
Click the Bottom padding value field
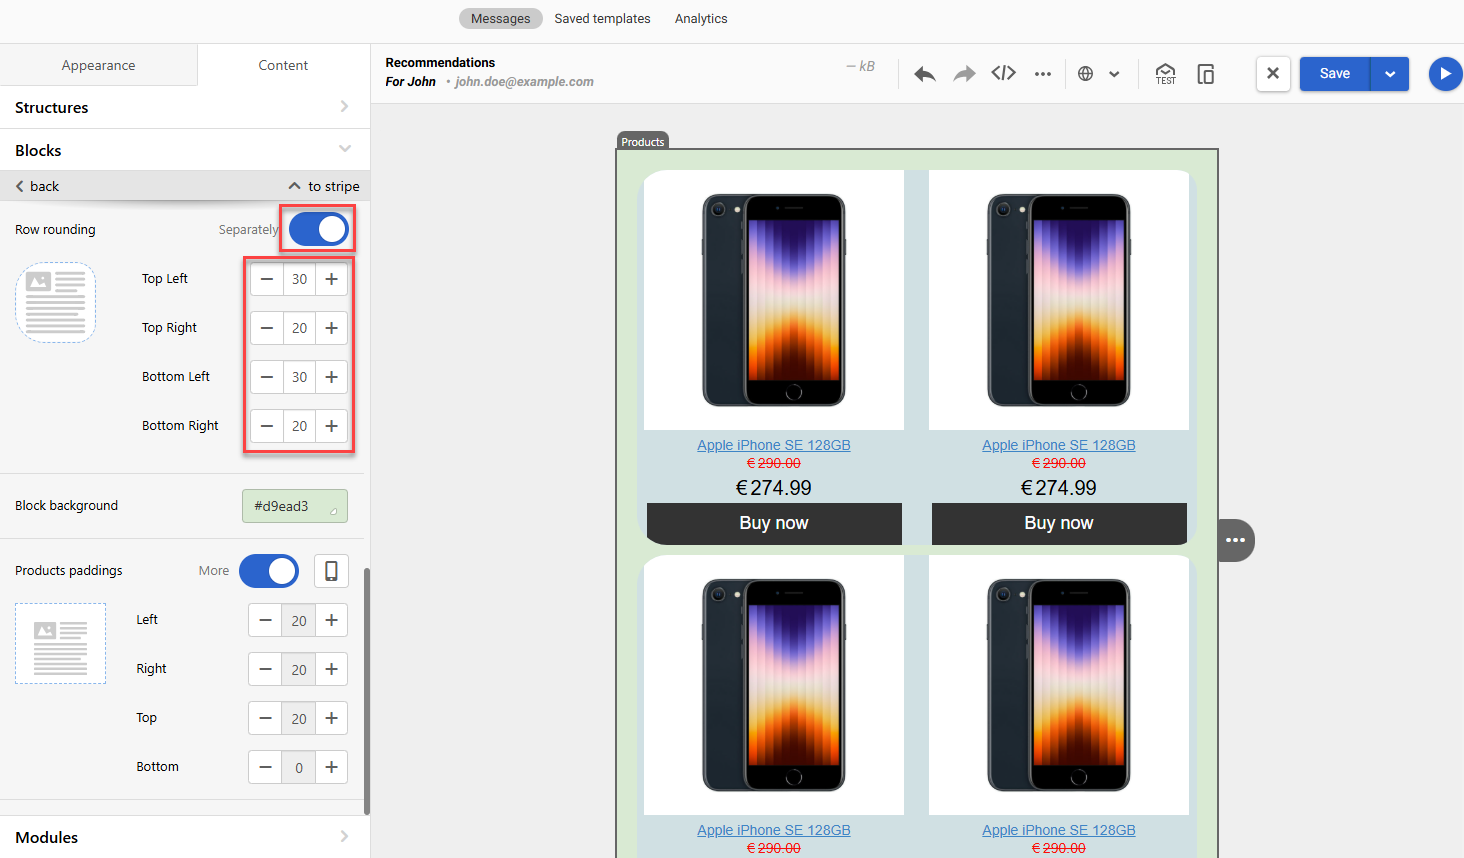point(299,767)
